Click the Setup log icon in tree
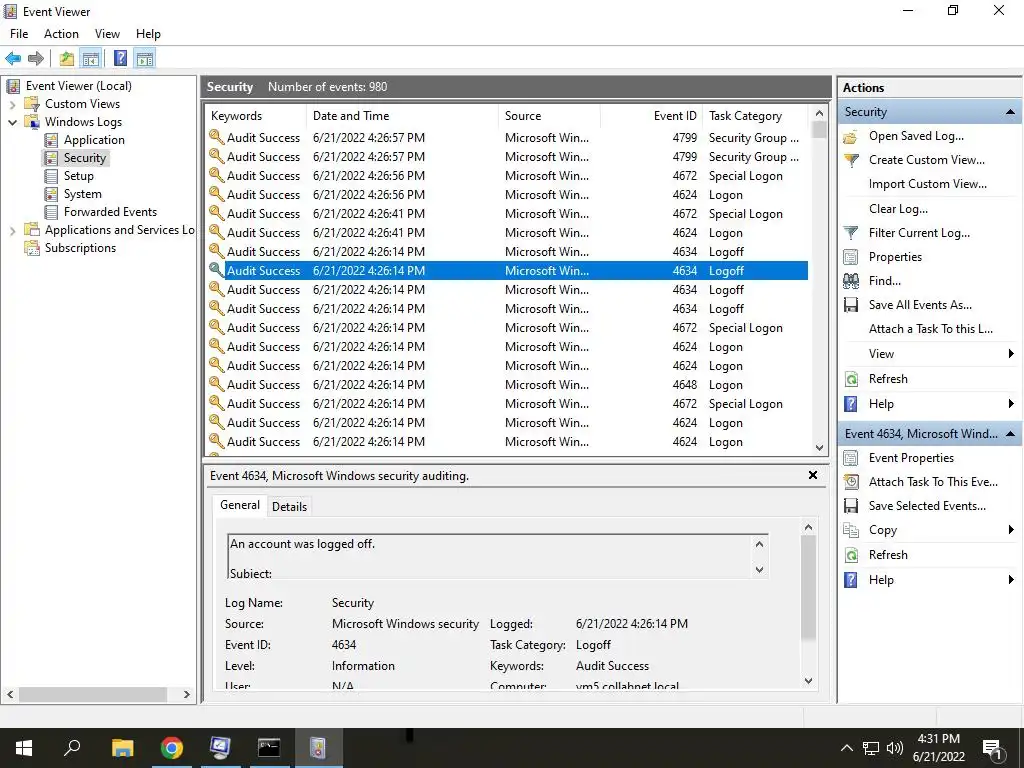Viewport: 1024px width, 768px height. 51,176
